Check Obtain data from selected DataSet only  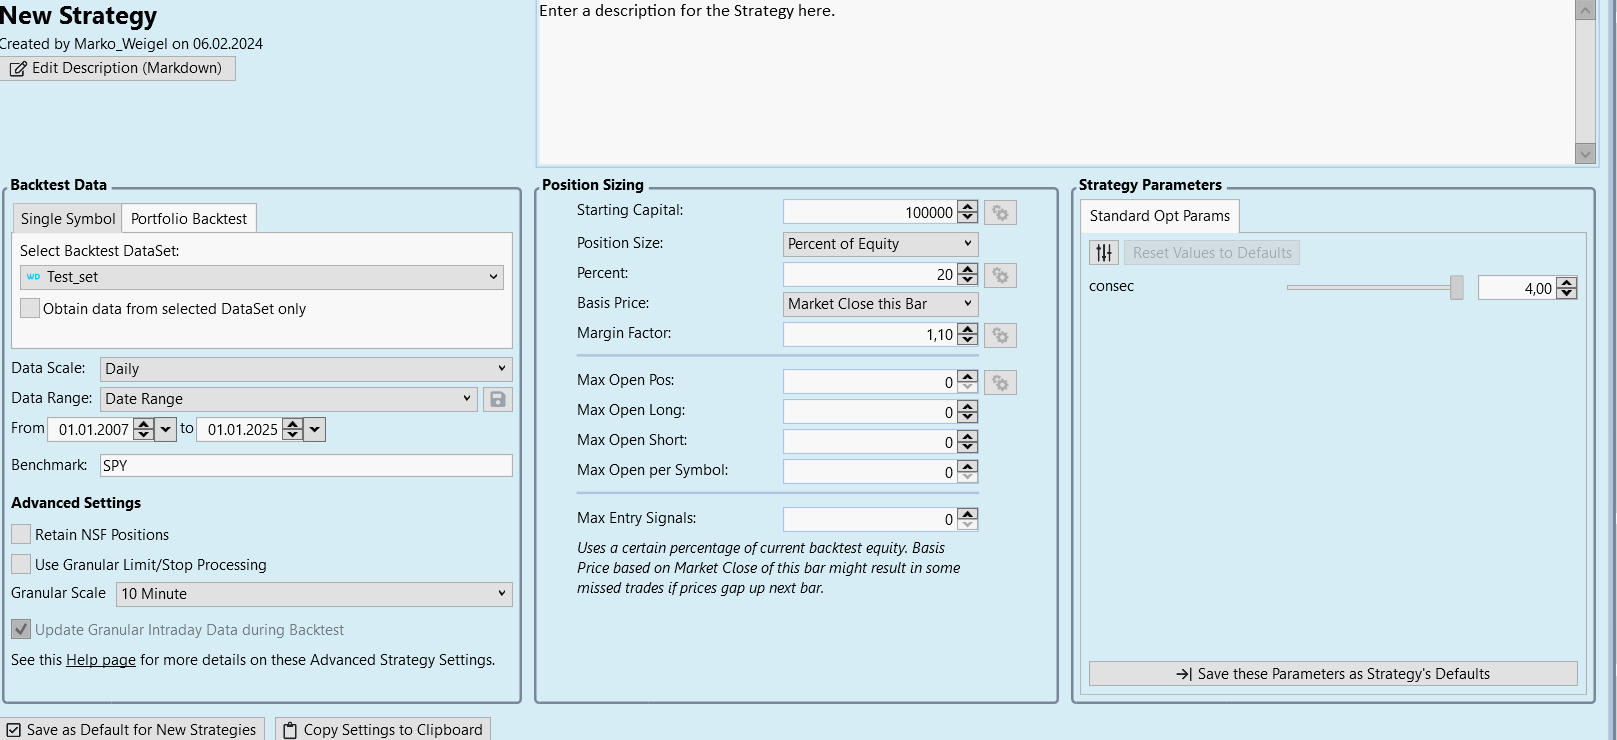(x=30, y=308)
